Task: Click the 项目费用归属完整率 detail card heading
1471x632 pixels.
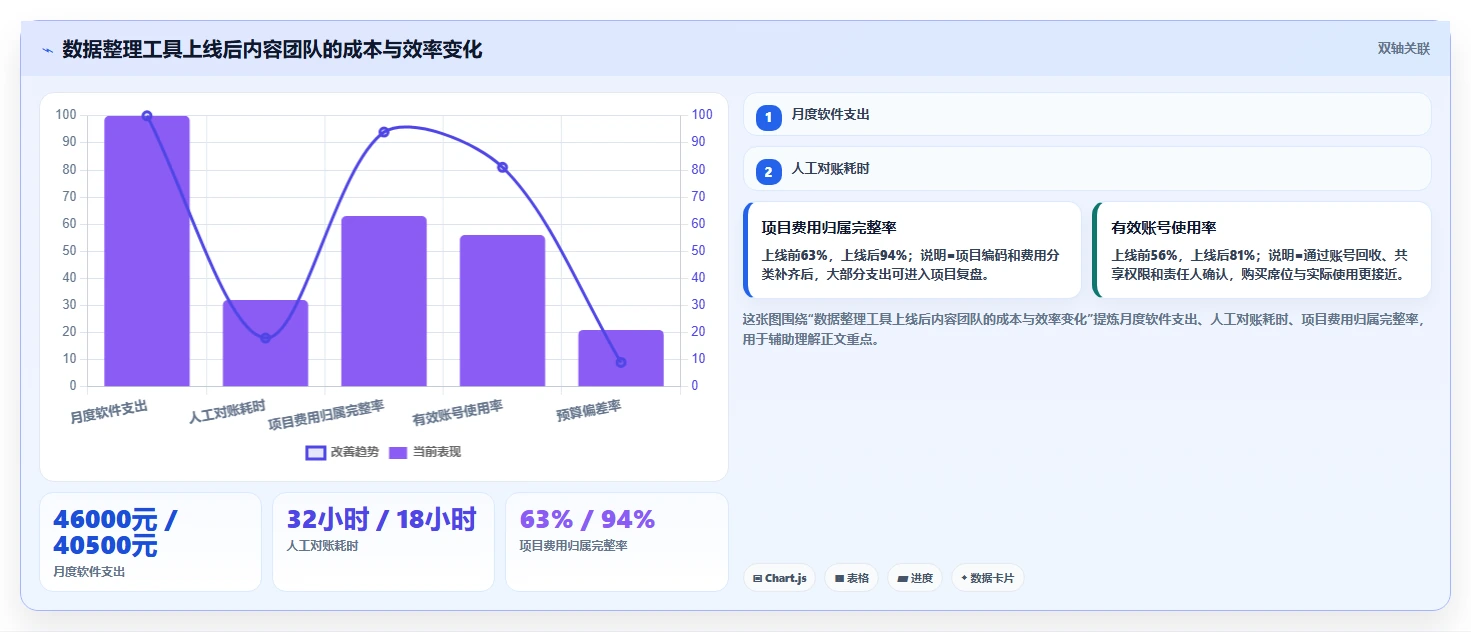Action: [829, 228]
